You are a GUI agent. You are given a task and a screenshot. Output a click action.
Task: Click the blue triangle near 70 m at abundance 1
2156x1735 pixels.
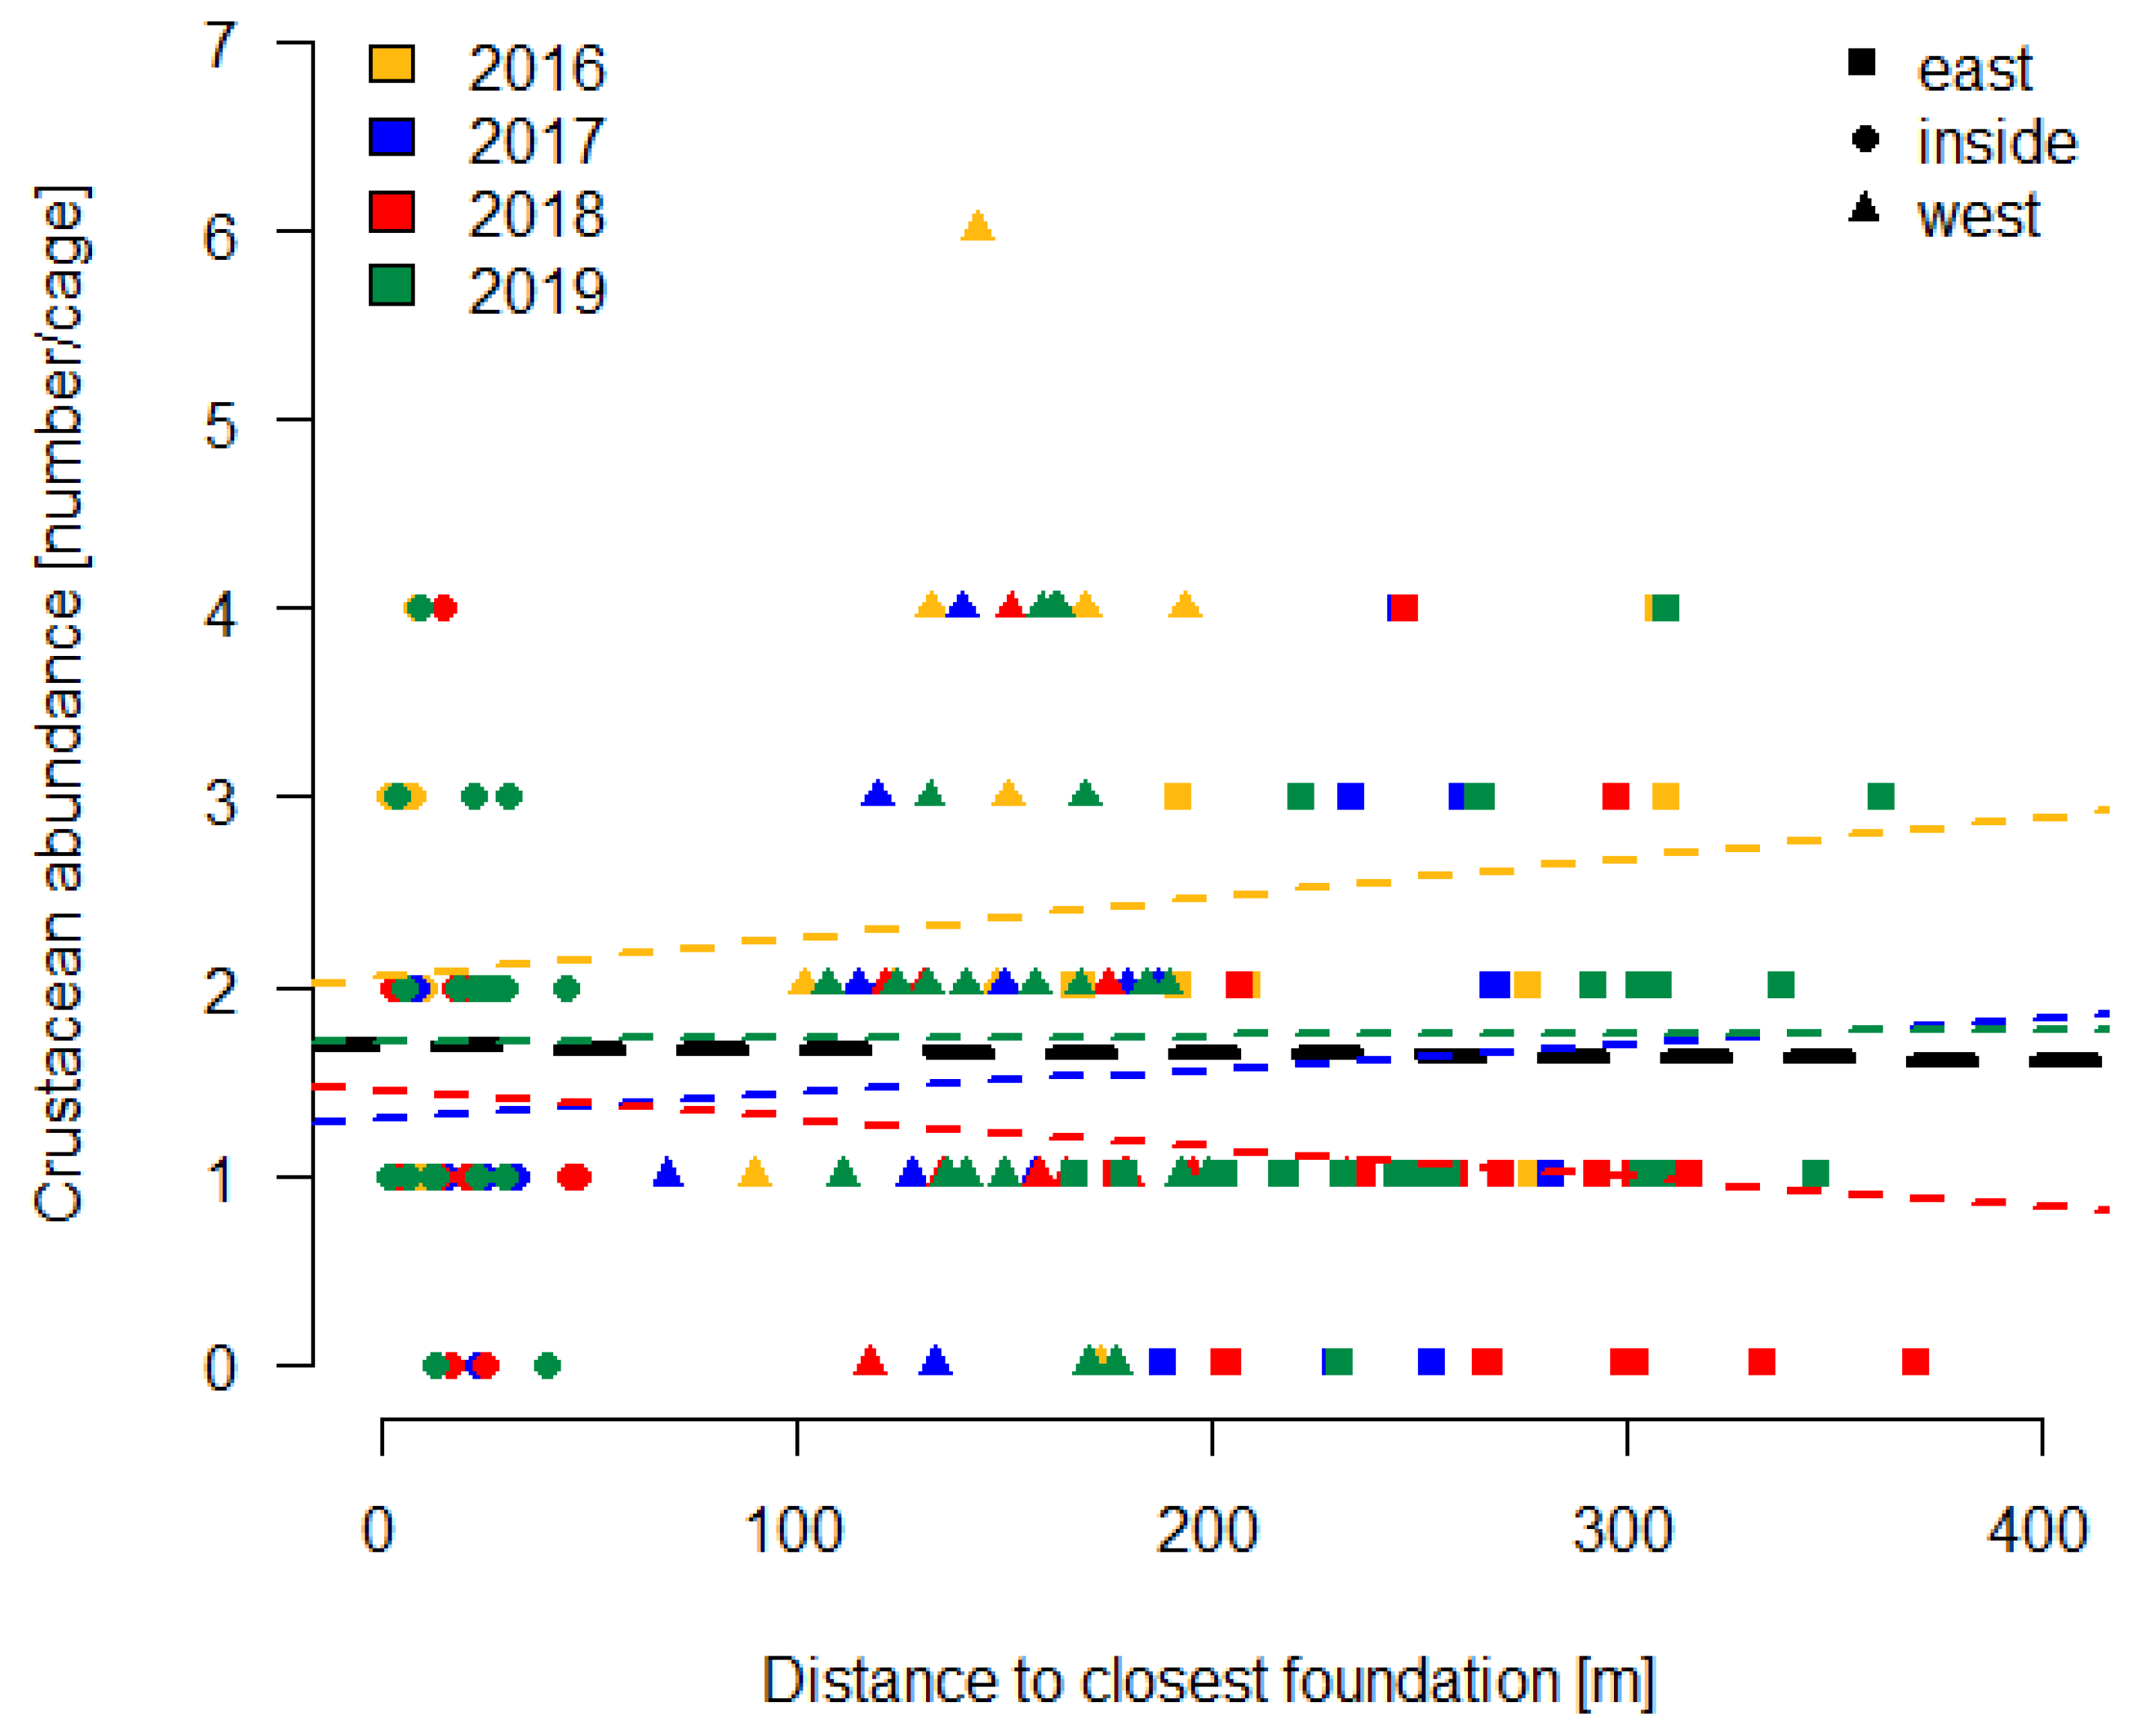coord(668,1174)
